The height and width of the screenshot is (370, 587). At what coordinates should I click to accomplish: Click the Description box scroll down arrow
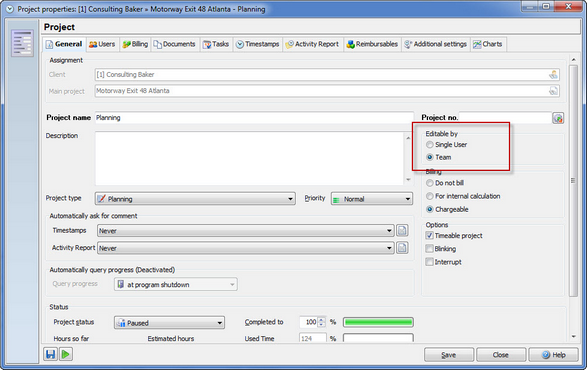point(408,180)
